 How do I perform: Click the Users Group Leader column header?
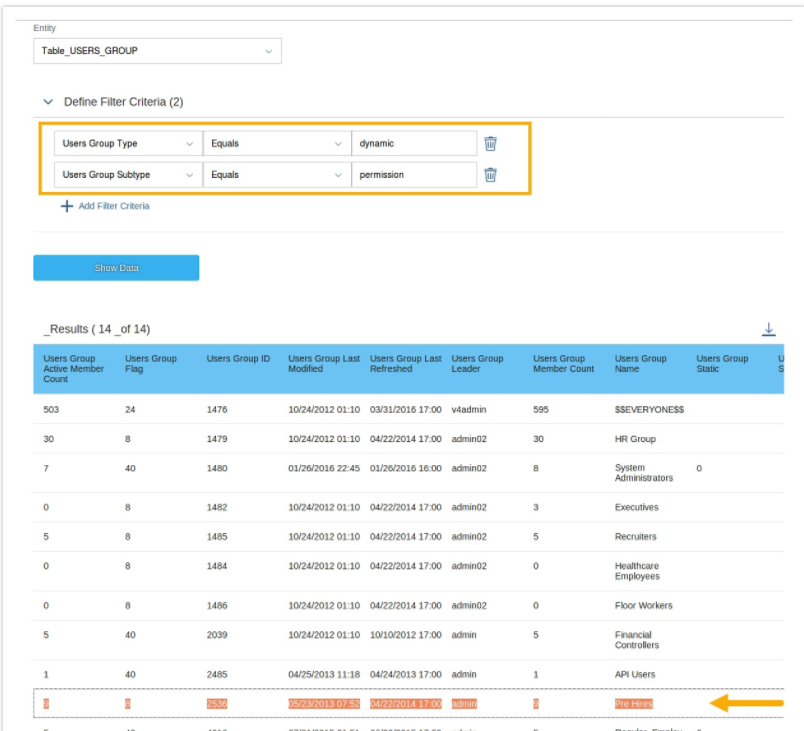tap(477, 363)
